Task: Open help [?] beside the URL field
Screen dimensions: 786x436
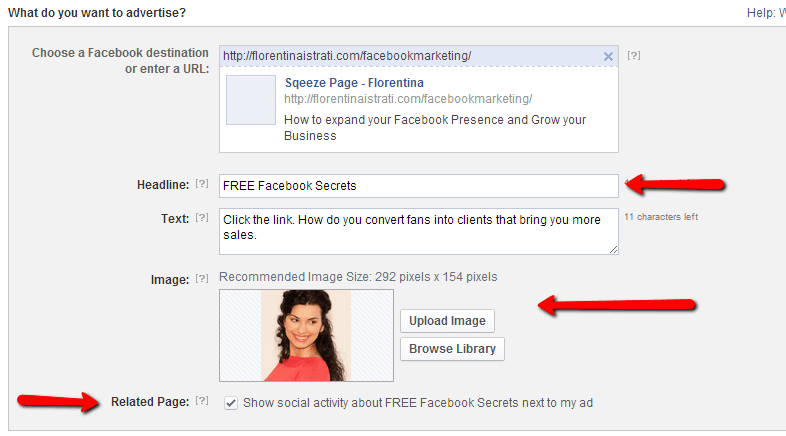Action: 634,56
